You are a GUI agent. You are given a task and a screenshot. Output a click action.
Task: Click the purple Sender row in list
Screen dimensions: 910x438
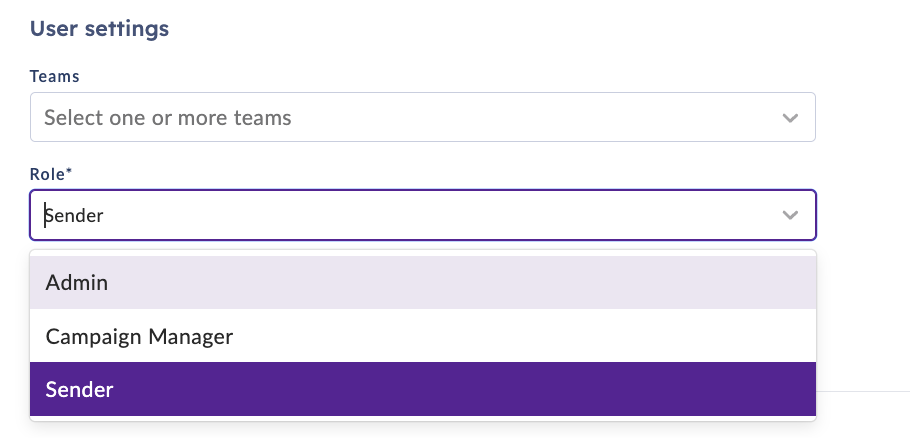pyautogui.click(x=423, y=389)
